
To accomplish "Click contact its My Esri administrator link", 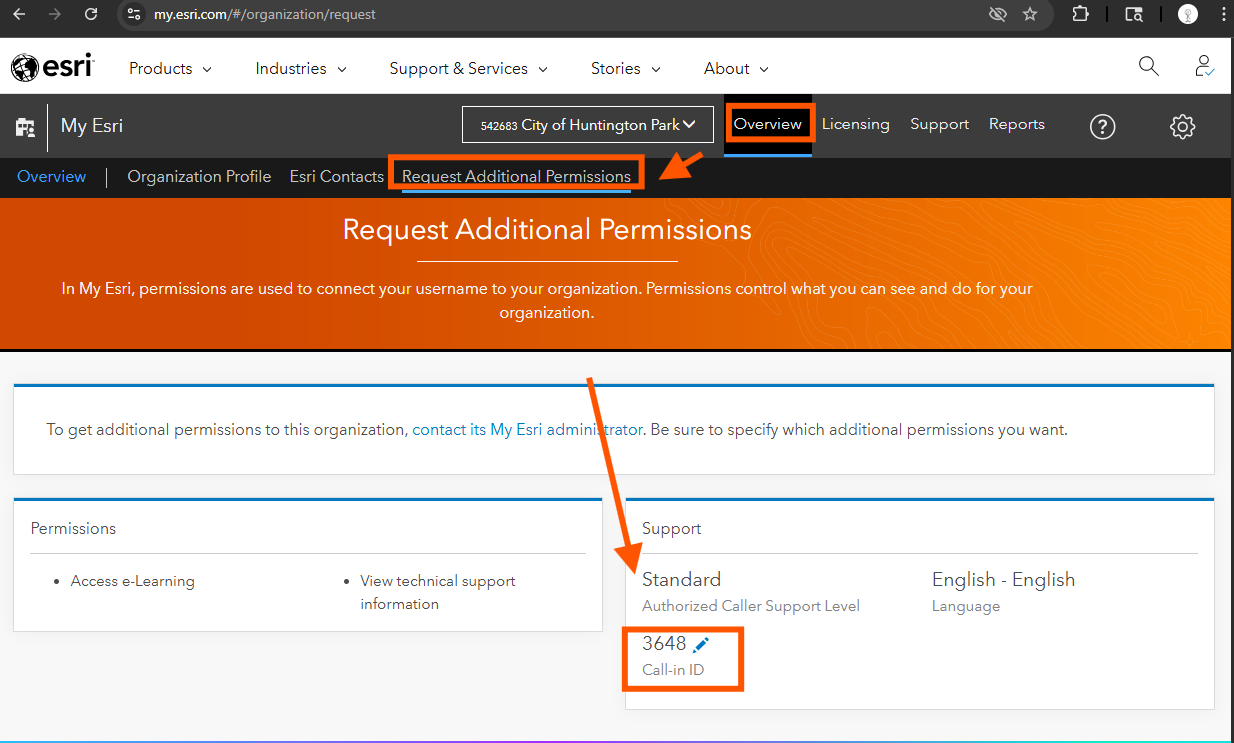I will (x=528, y=429).
